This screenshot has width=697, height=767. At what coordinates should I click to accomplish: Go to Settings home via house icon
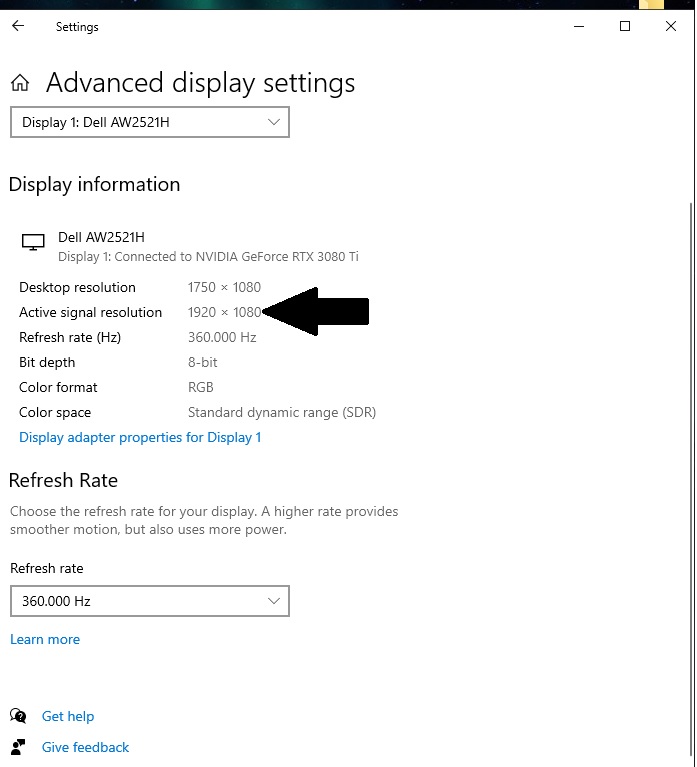click(x=20, y=83)
